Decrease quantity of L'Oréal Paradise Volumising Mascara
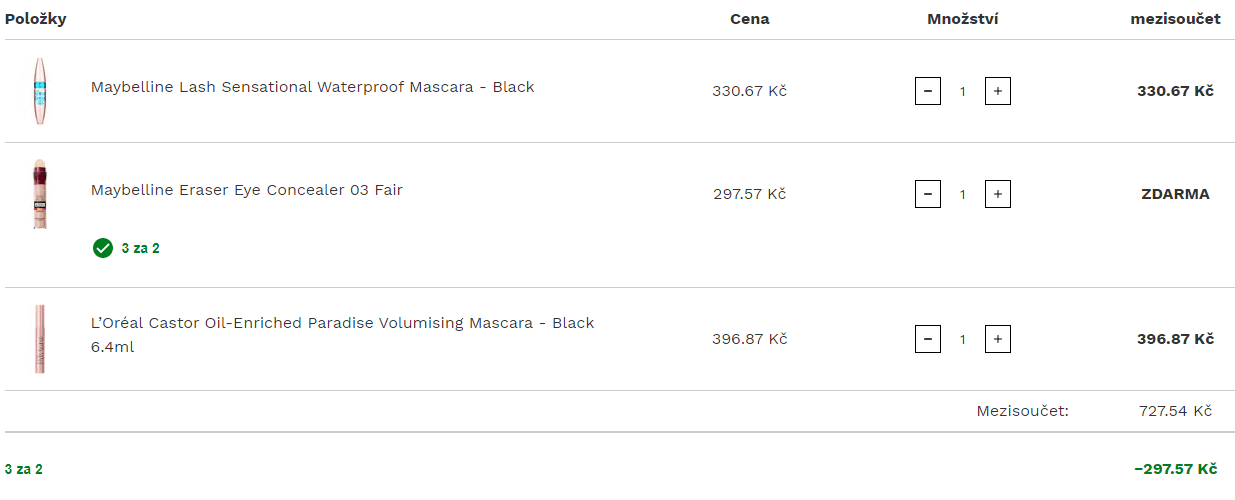Screen dimensions: 1235x500 [x=928, y=339]
